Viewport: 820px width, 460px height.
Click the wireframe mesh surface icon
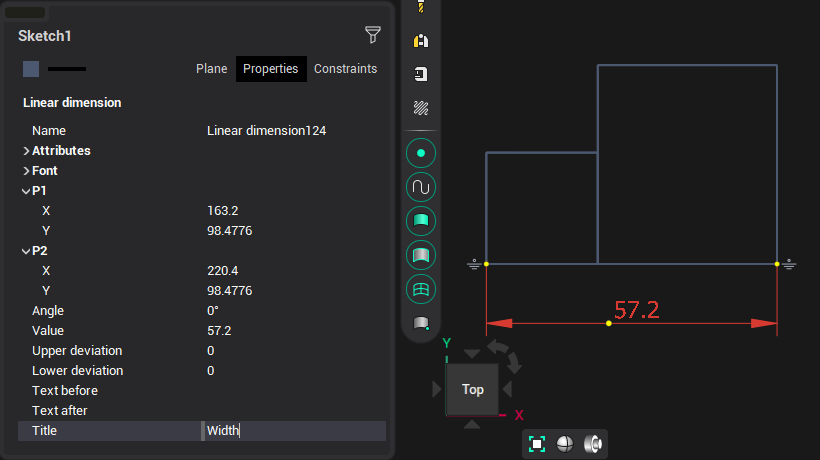(421, 289)
